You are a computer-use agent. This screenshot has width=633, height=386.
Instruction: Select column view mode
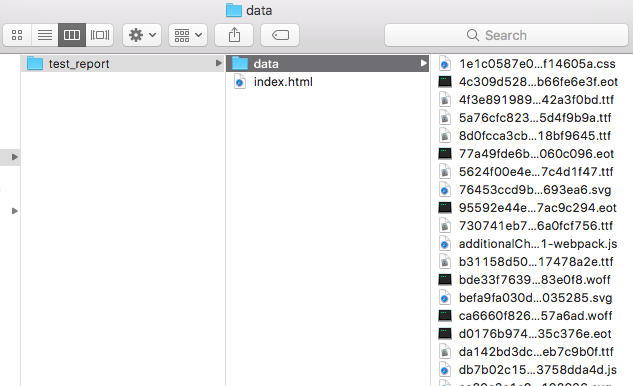point(72,35)
